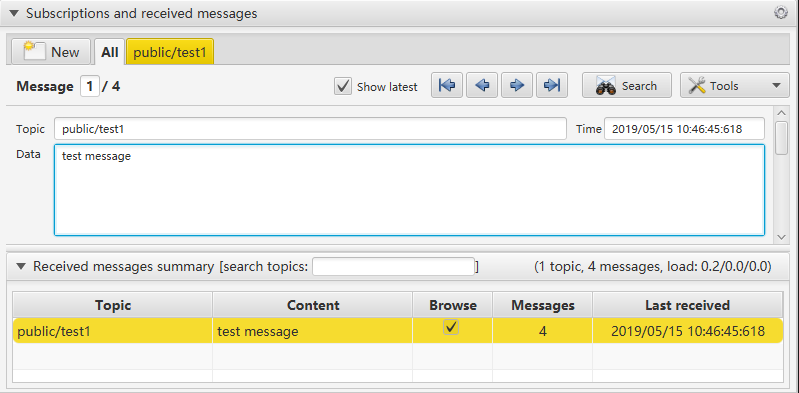
Task: Click the last received timestamp cell in the table
Action: (x=687, y=331)
